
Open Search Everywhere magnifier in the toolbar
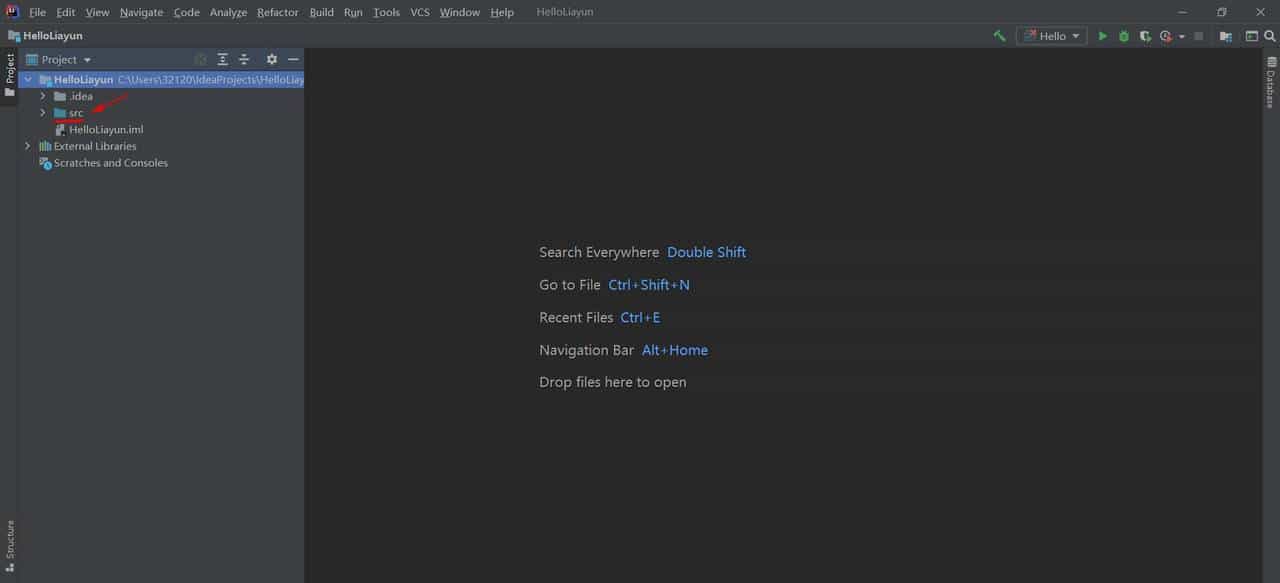point(1269,35)
